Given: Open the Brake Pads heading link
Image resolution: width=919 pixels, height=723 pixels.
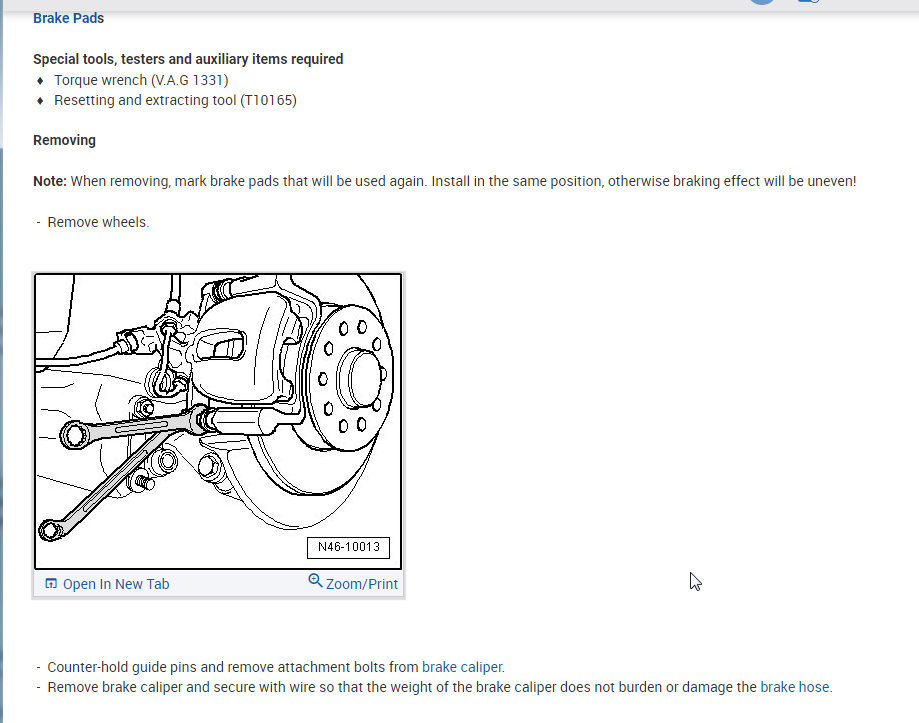Looking at the screenshot, I should click(68, 18).
